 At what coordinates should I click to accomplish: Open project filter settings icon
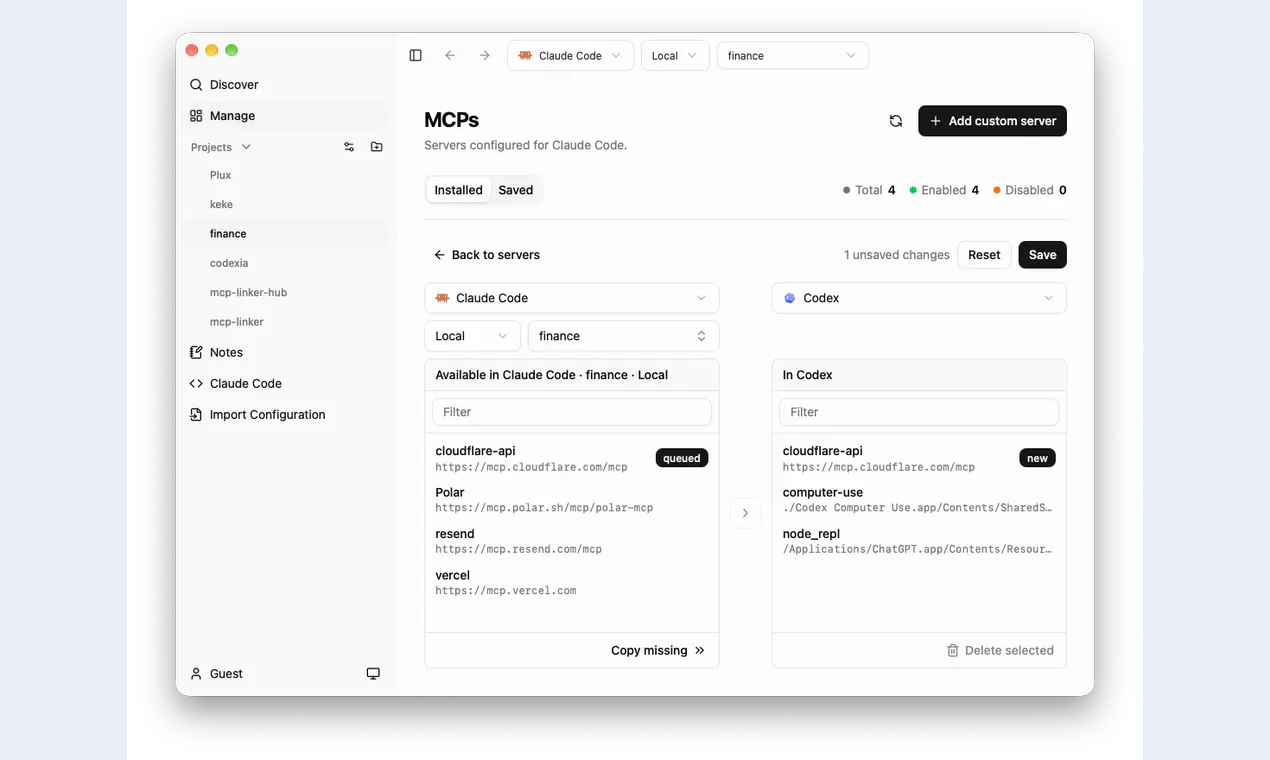tap(349, 147)
